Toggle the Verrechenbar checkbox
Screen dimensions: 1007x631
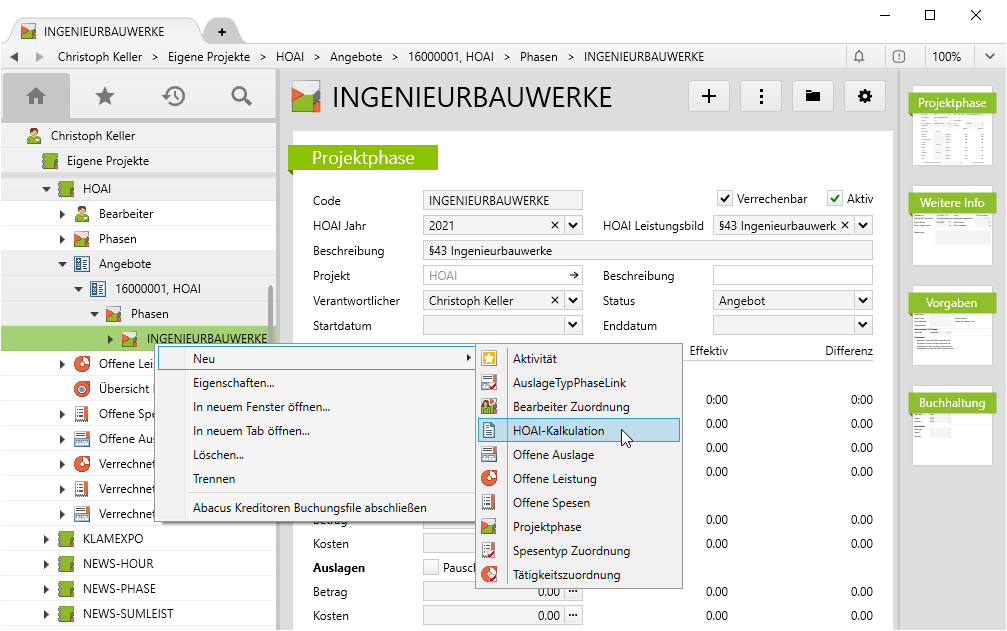pyautogui.click(x=725, y=199)
